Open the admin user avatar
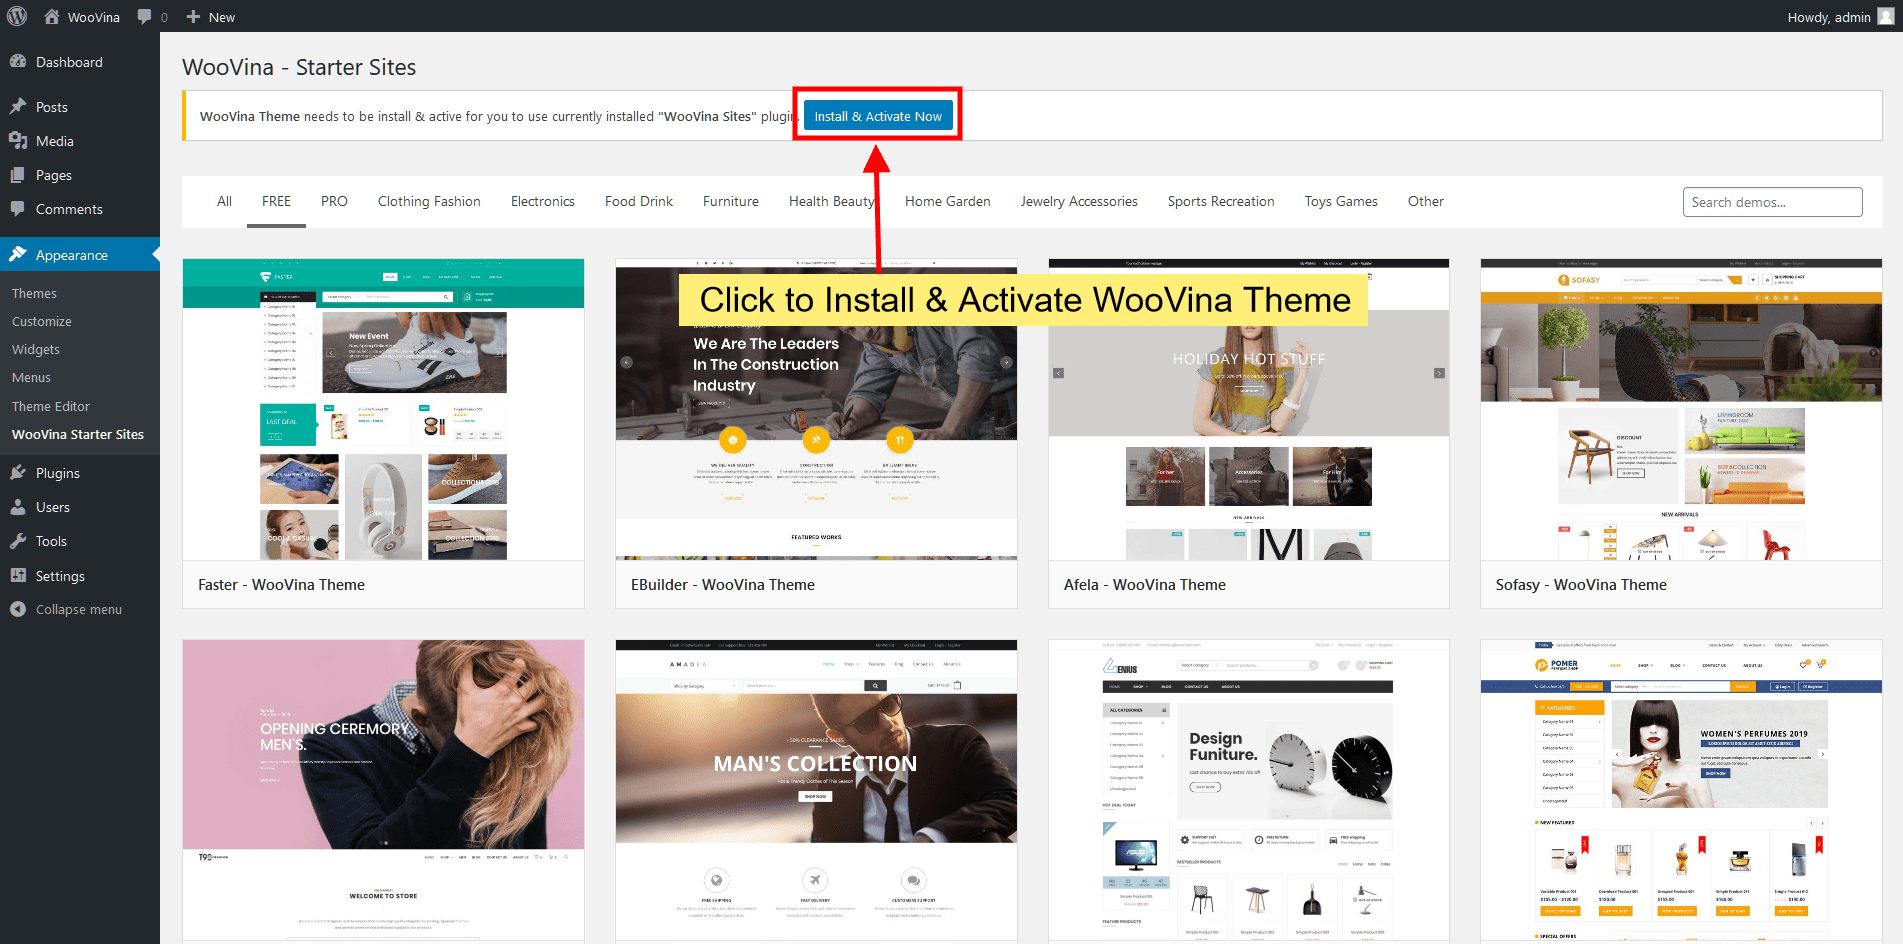Viewport: 1903px width, 944px height. (x=1886, y=17)
